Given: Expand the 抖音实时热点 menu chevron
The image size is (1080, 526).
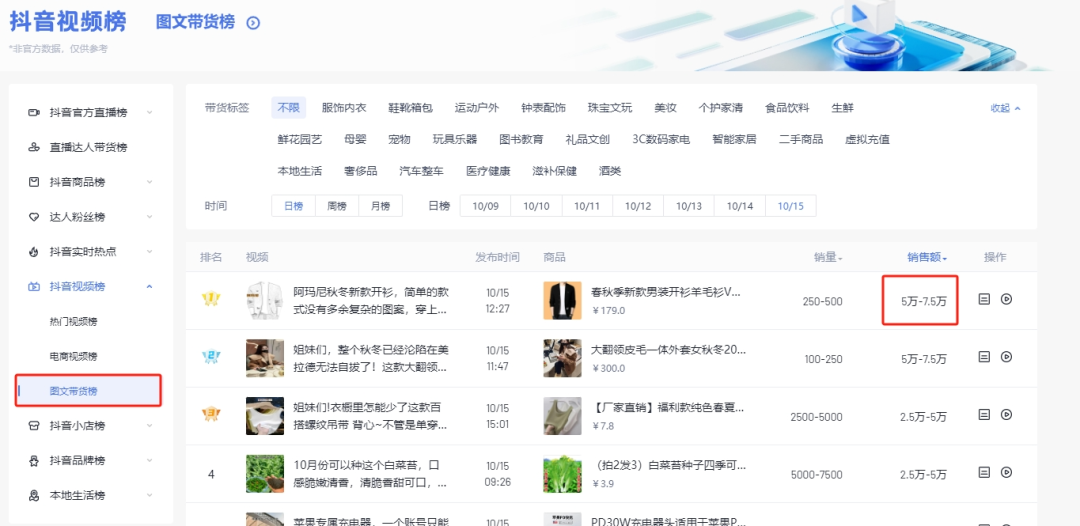Looking at the screenshot, I should click(x=149, y=251).
